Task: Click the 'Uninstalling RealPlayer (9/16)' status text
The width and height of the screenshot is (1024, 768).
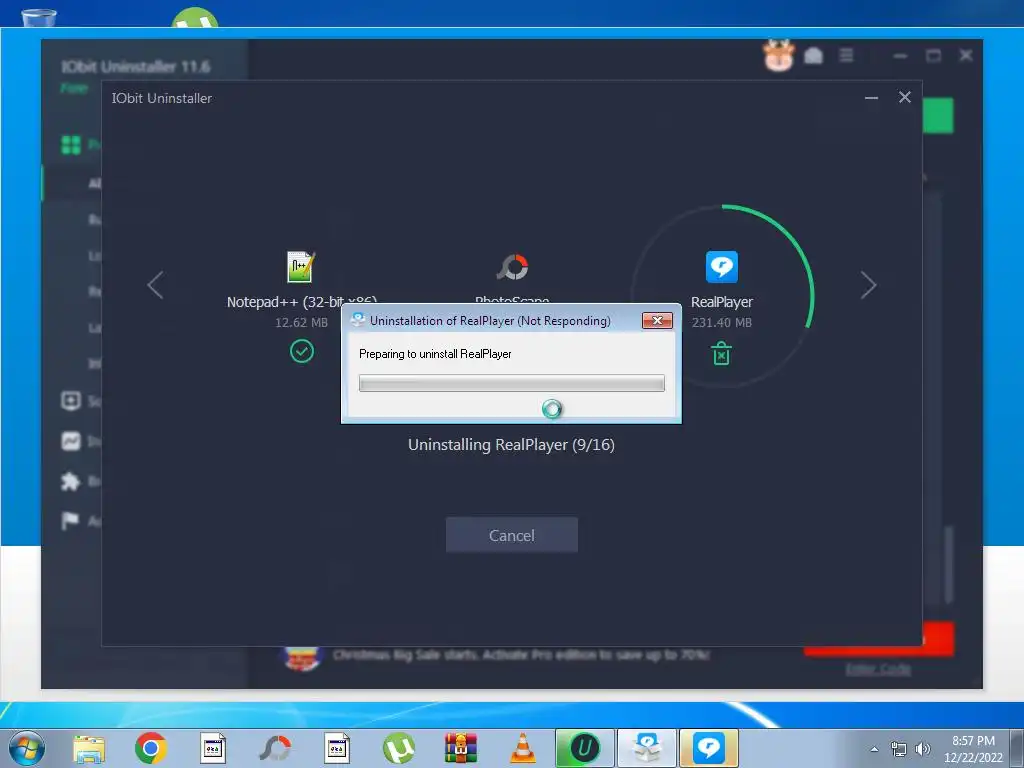Action: click(x=511, y=445)
